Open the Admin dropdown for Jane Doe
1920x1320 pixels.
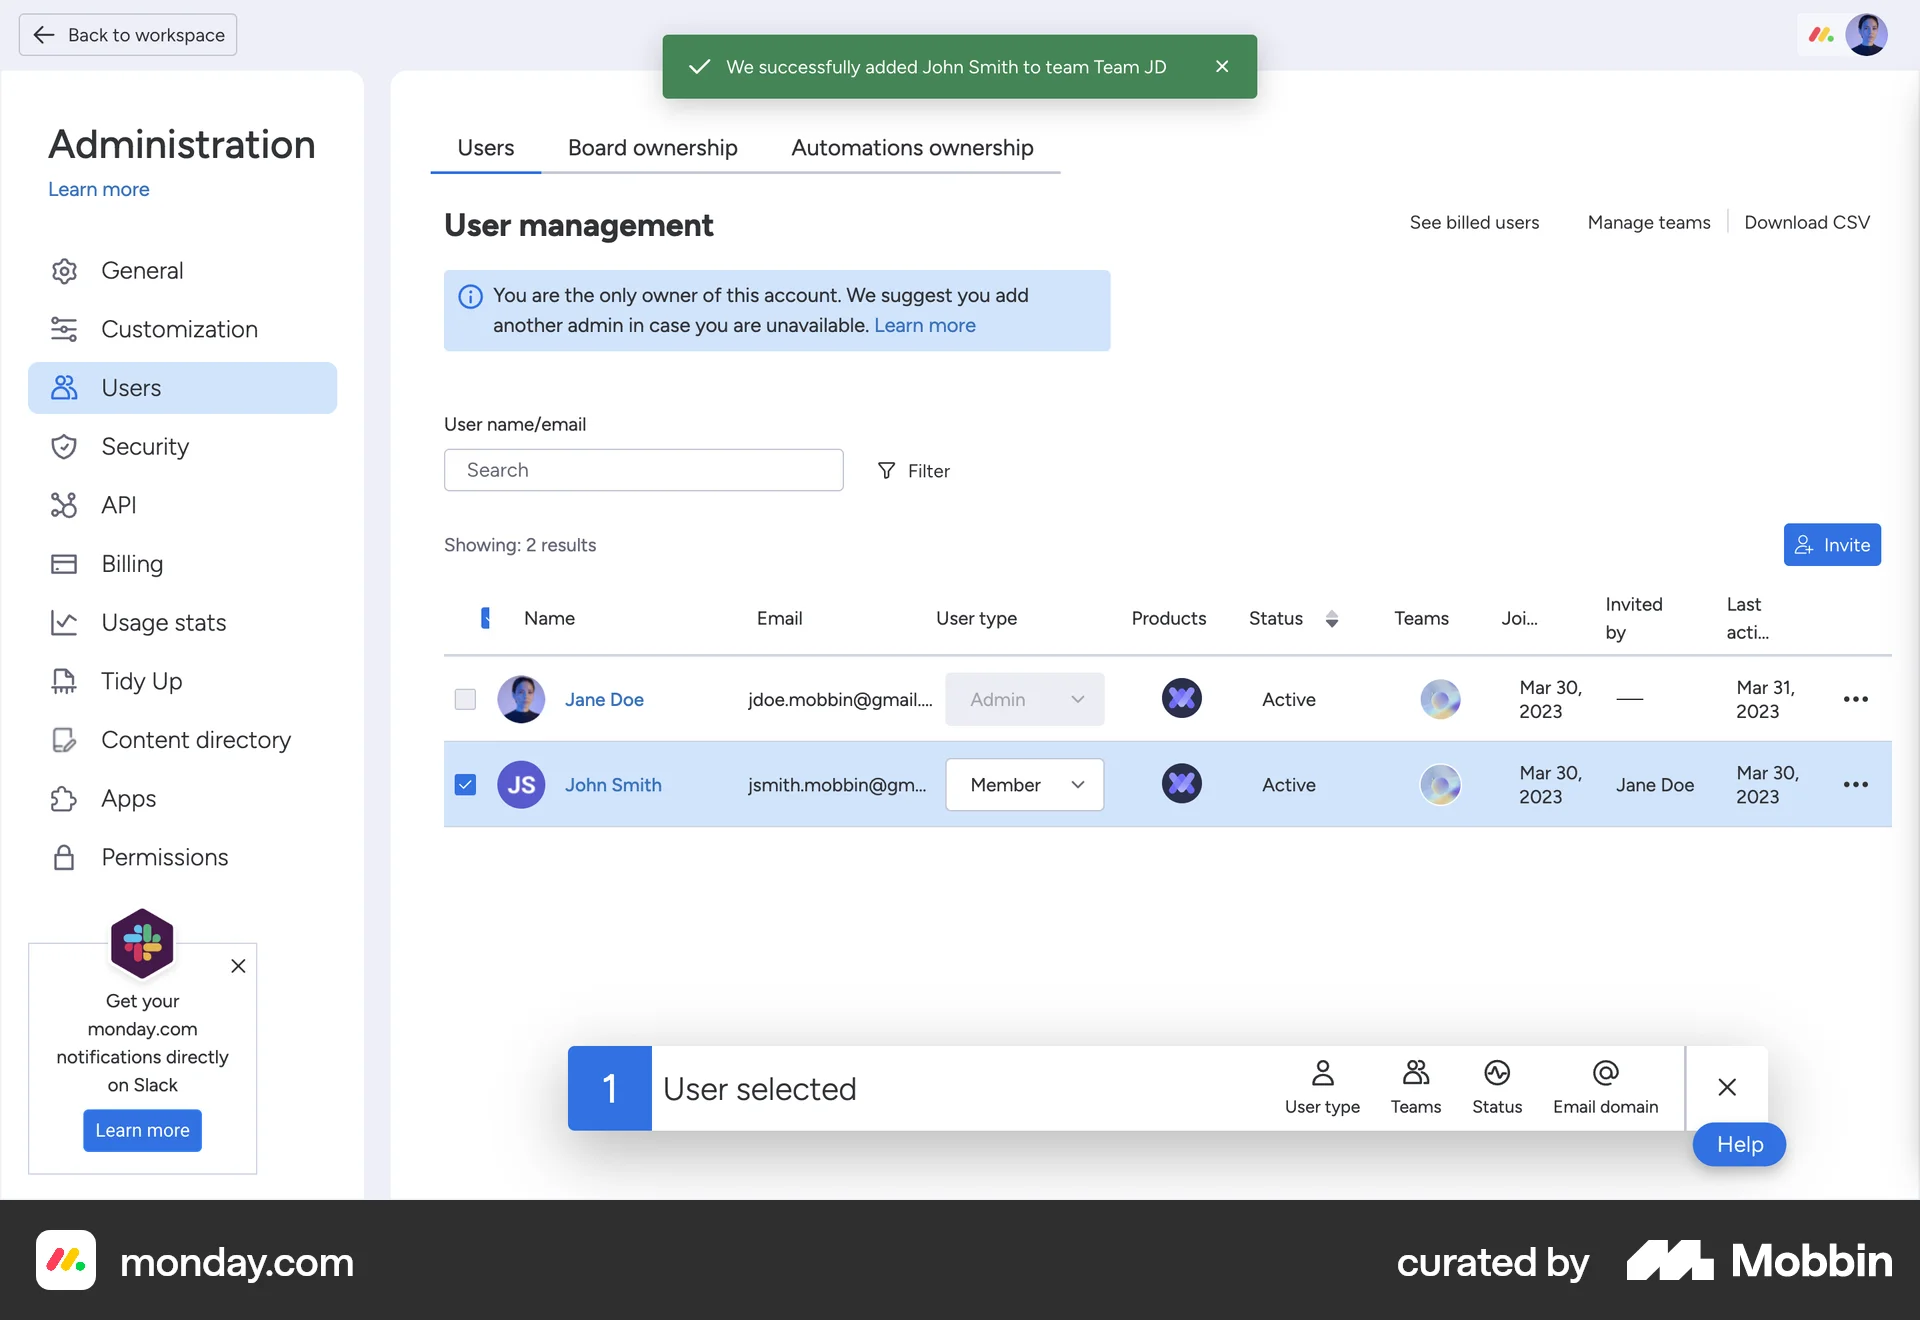1023,699
